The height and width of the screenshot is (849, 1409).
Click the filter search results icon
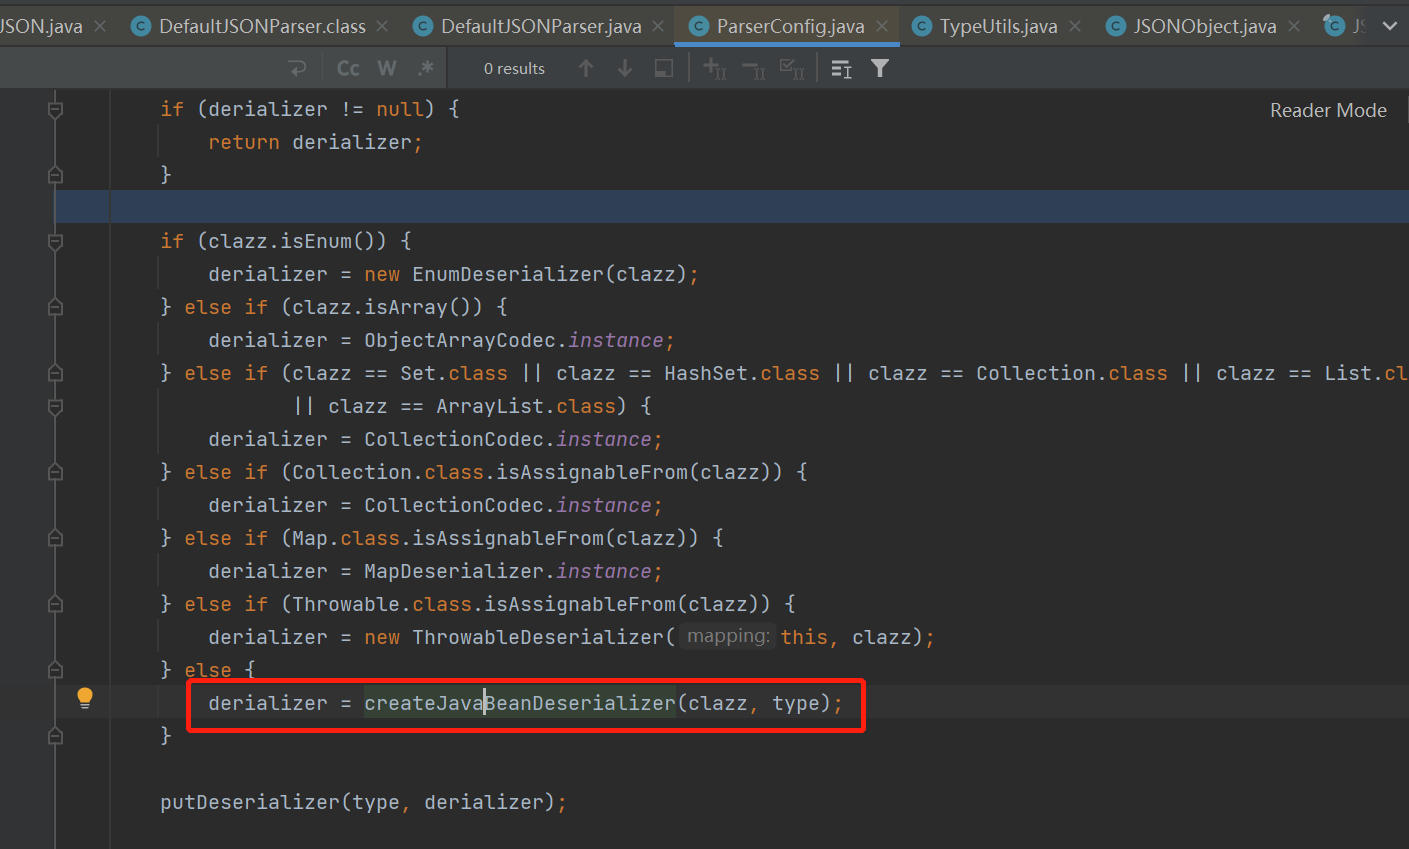(880, 68)
